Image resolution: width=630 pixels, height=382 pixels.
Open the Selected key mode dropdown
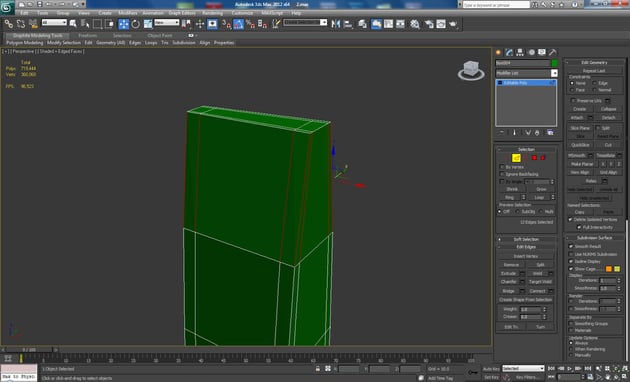(x=523, y=368)
